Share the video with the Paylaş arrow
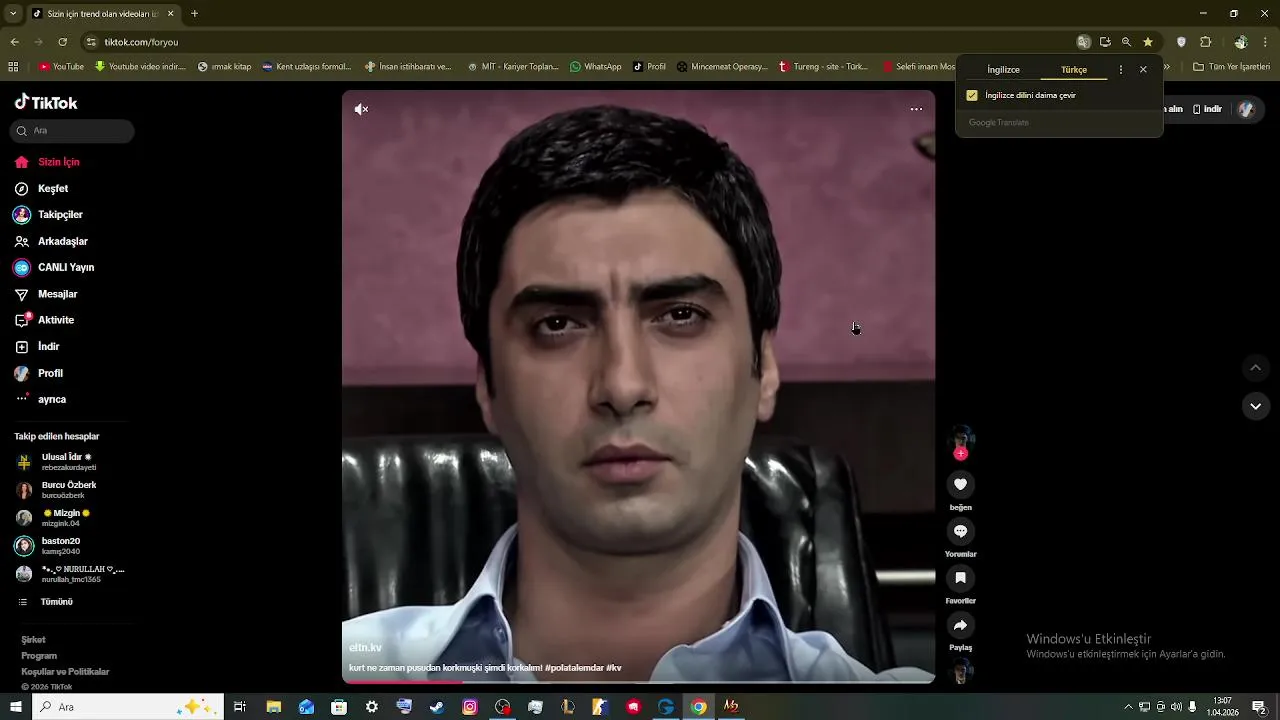1280x720 pixels. 960,625
